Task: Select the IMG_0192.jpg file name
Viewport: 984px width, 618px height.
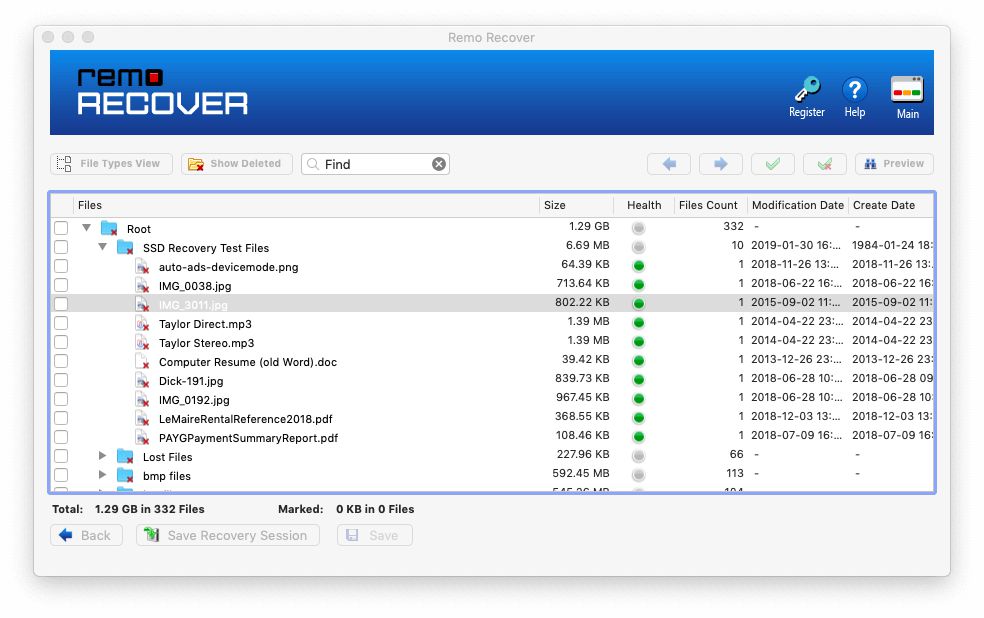Action: pos(194,400)
